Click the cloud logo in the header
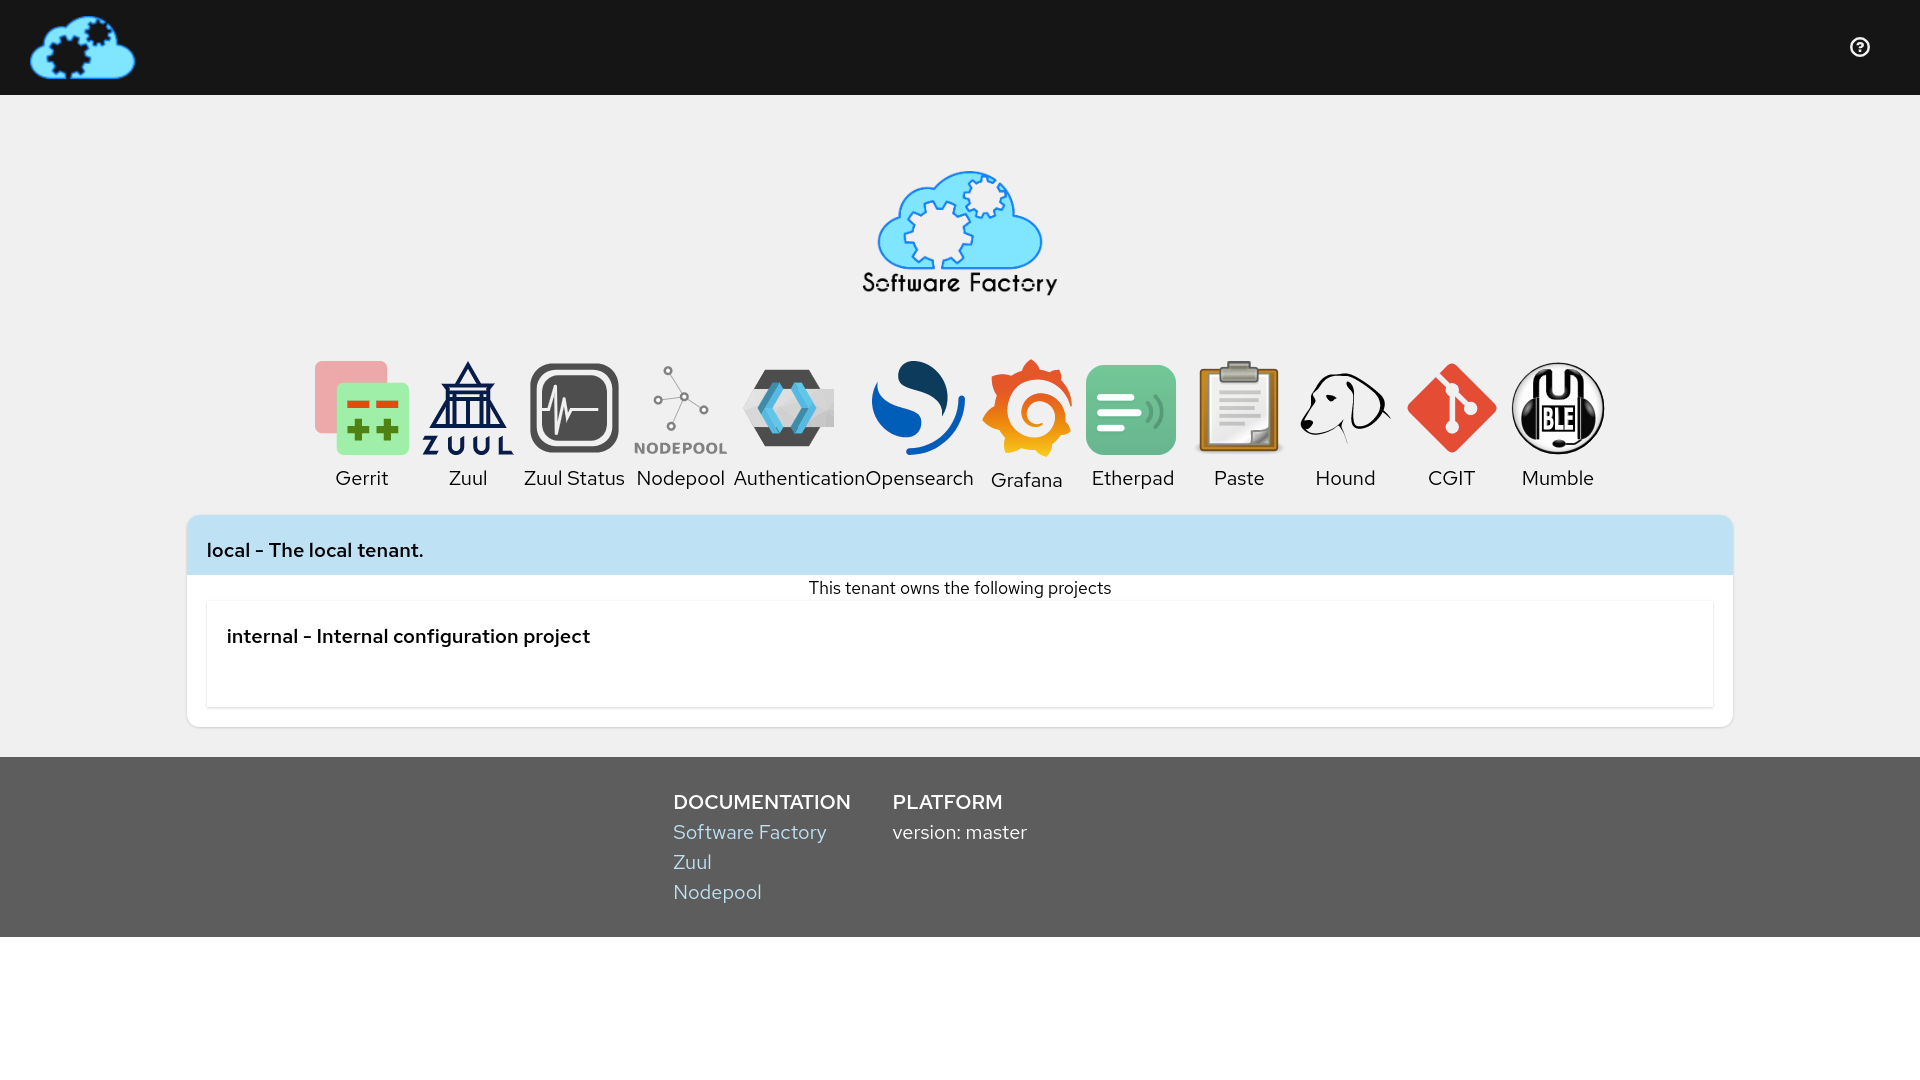This screenshot has height=1080, width=1920. coord(82,48)
